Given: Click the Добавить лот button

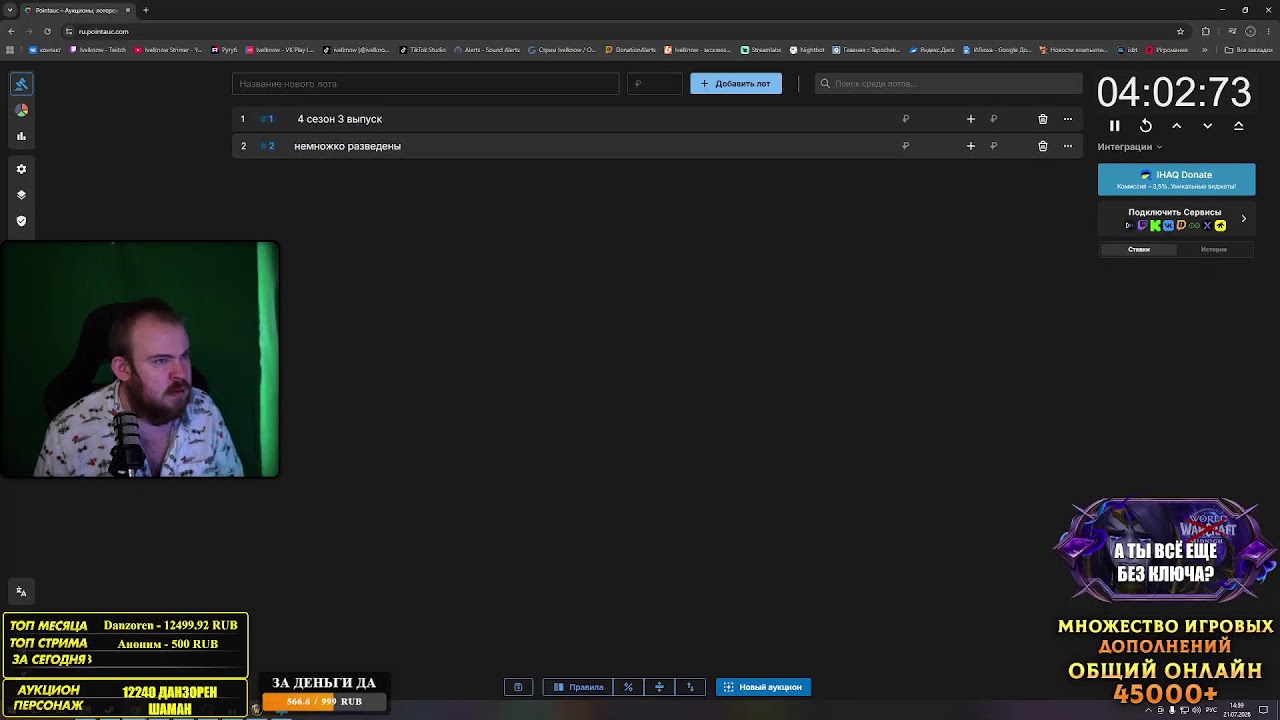Looking at the screenshot, I should pos(736,84).
